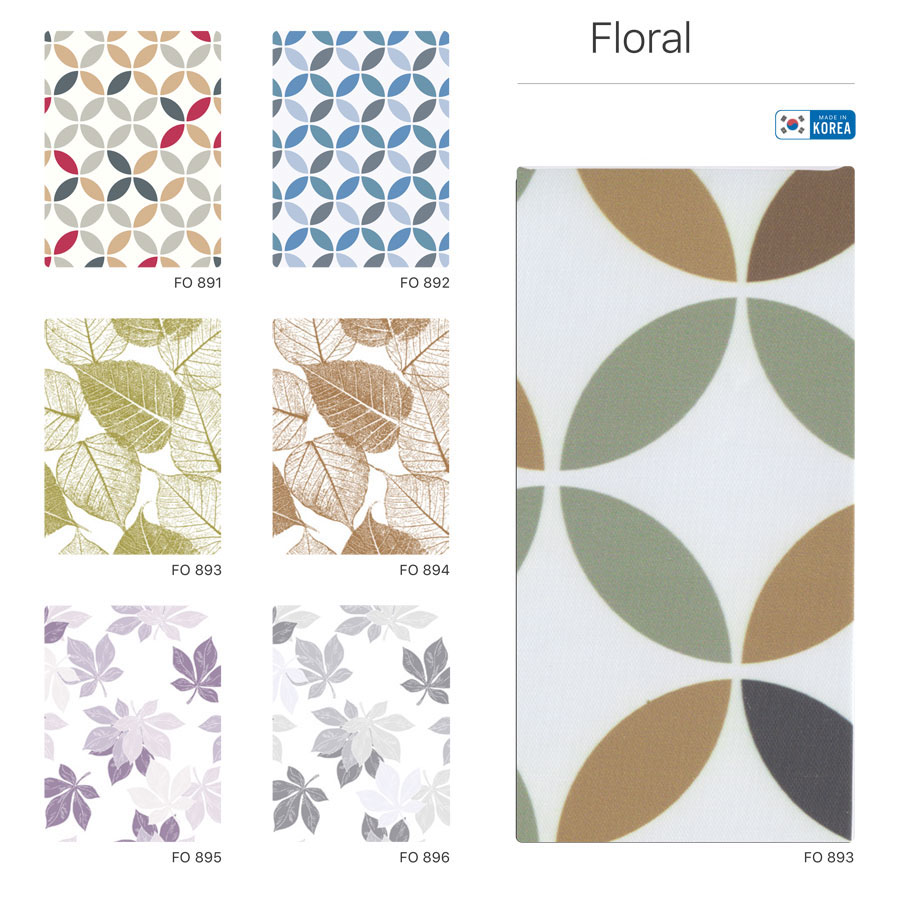Choose the FO 895 purple maple swatch
The image size is (900, 900).
pos(133,723)
